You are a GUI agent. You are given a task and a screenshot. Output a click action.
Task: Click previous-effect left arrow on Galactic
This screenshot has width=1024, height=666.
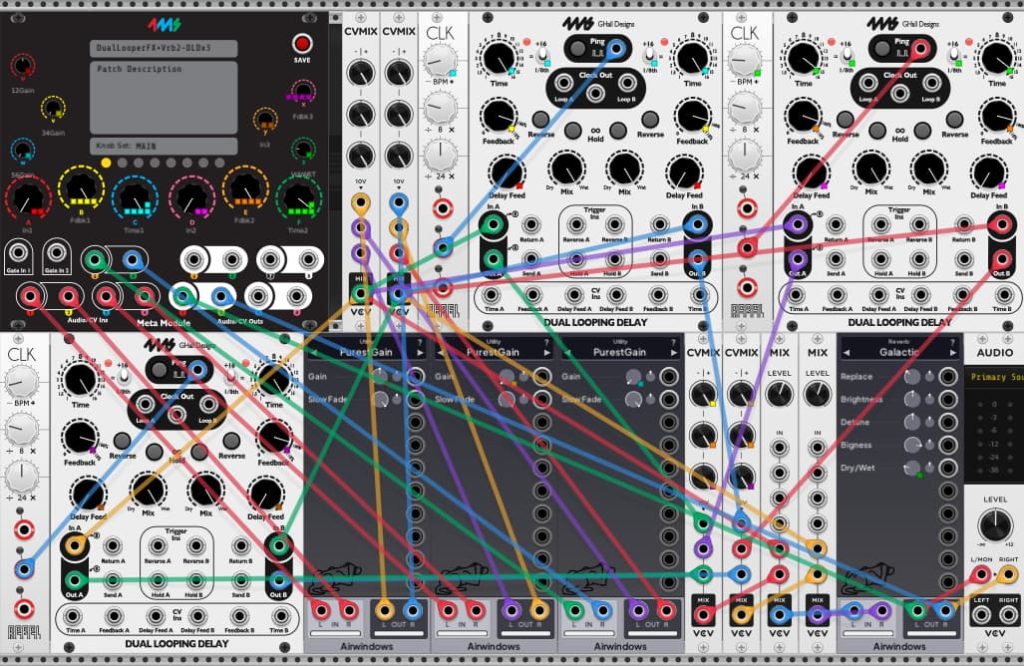click(846, 353)
